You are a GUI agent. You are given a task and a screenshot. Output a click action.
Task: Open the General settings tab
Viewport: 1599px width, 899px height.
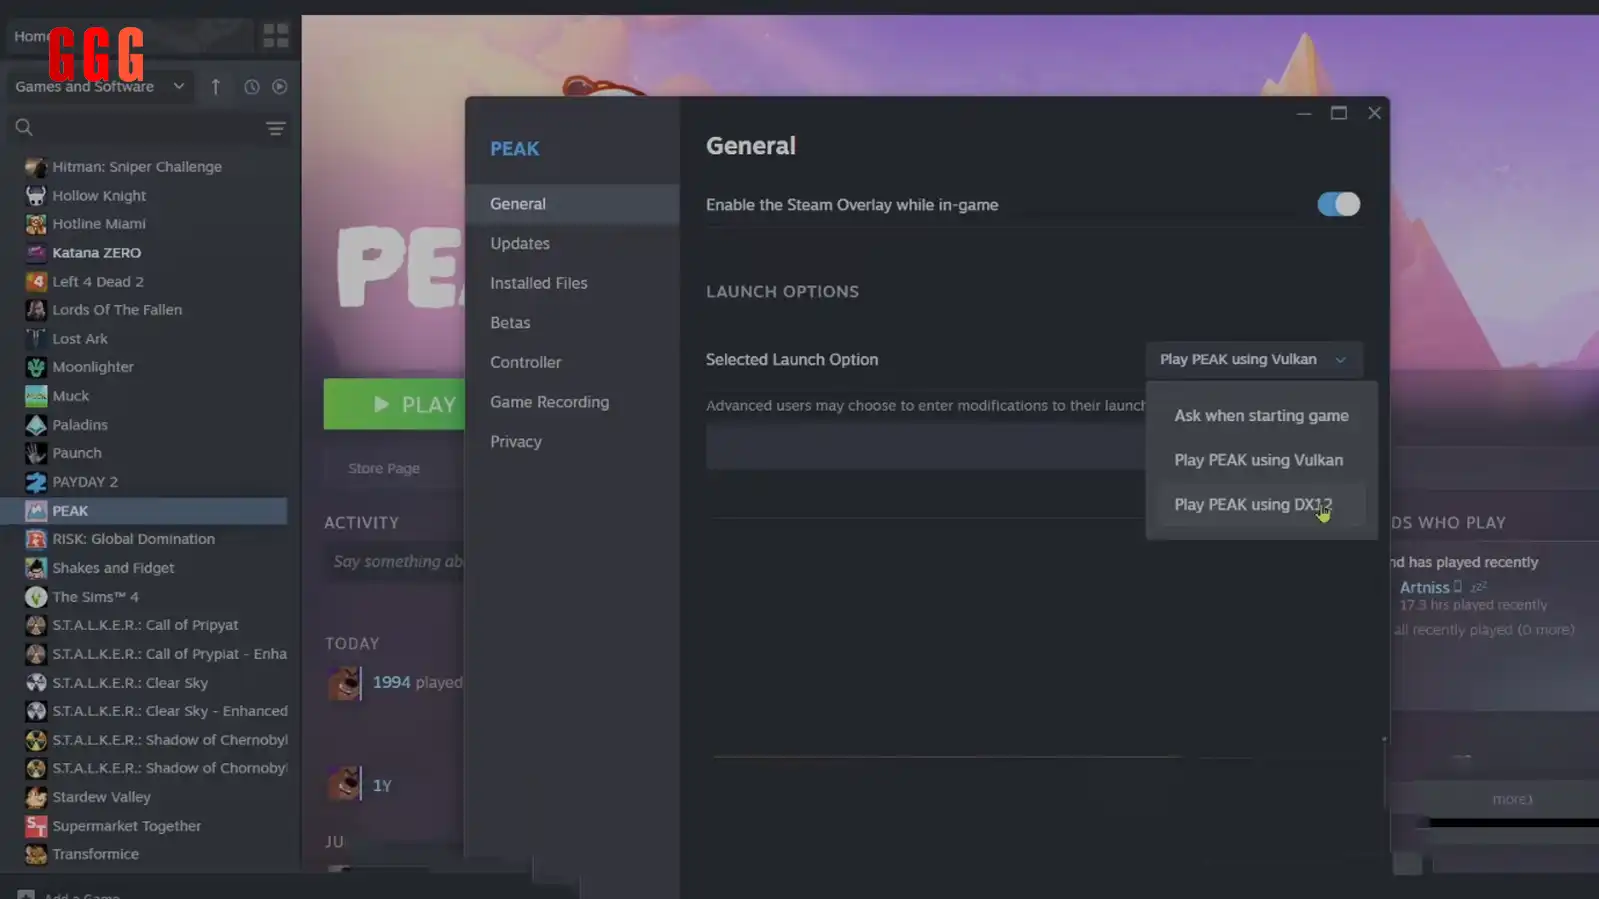[x=572, y=204]
